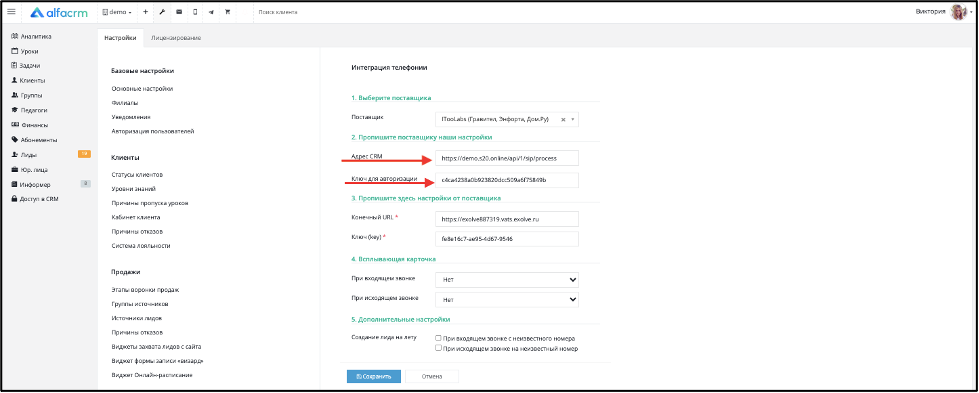Open the При входящем звонке dropdown
The image size is (979, 393).
506,280
